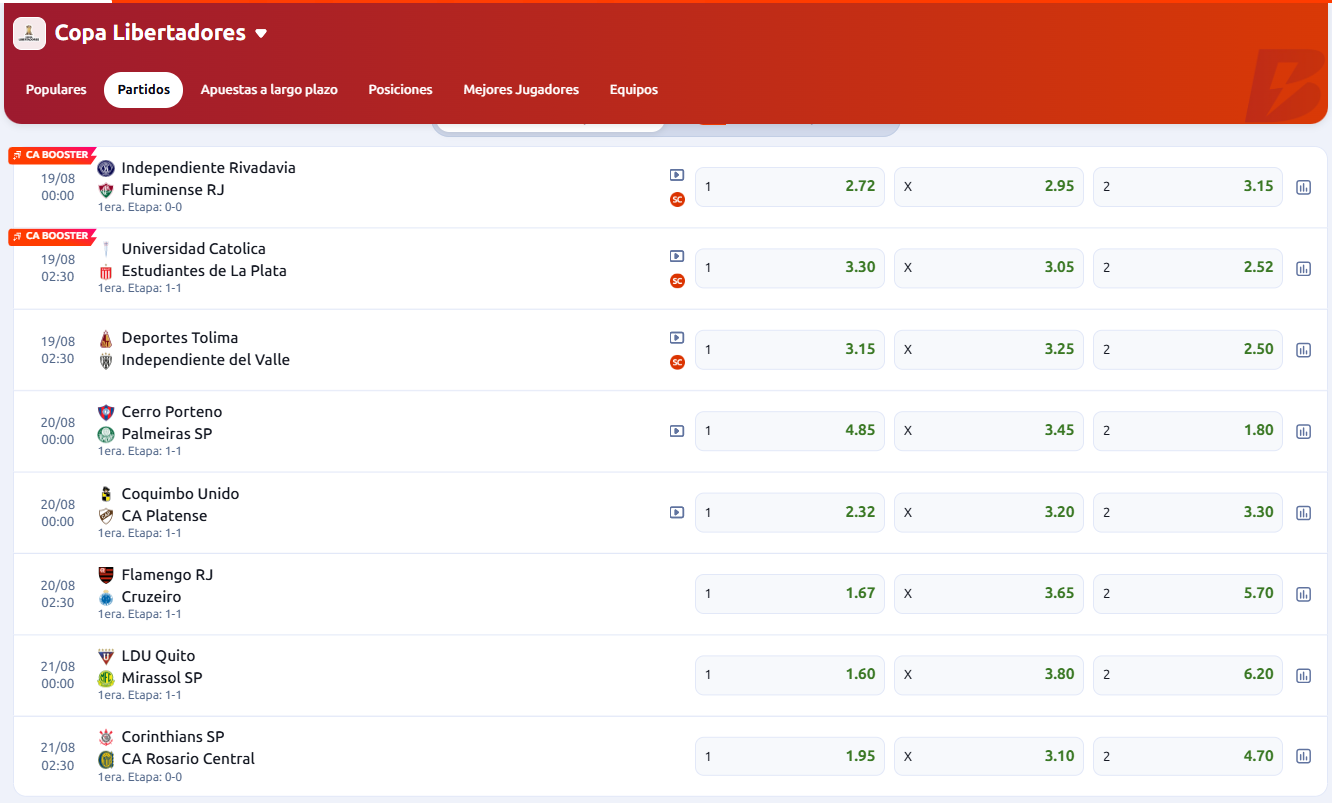Click the Copa Libertadores heading title
The height and width of the screenshot is (803, 1332).
pos(150,33)
